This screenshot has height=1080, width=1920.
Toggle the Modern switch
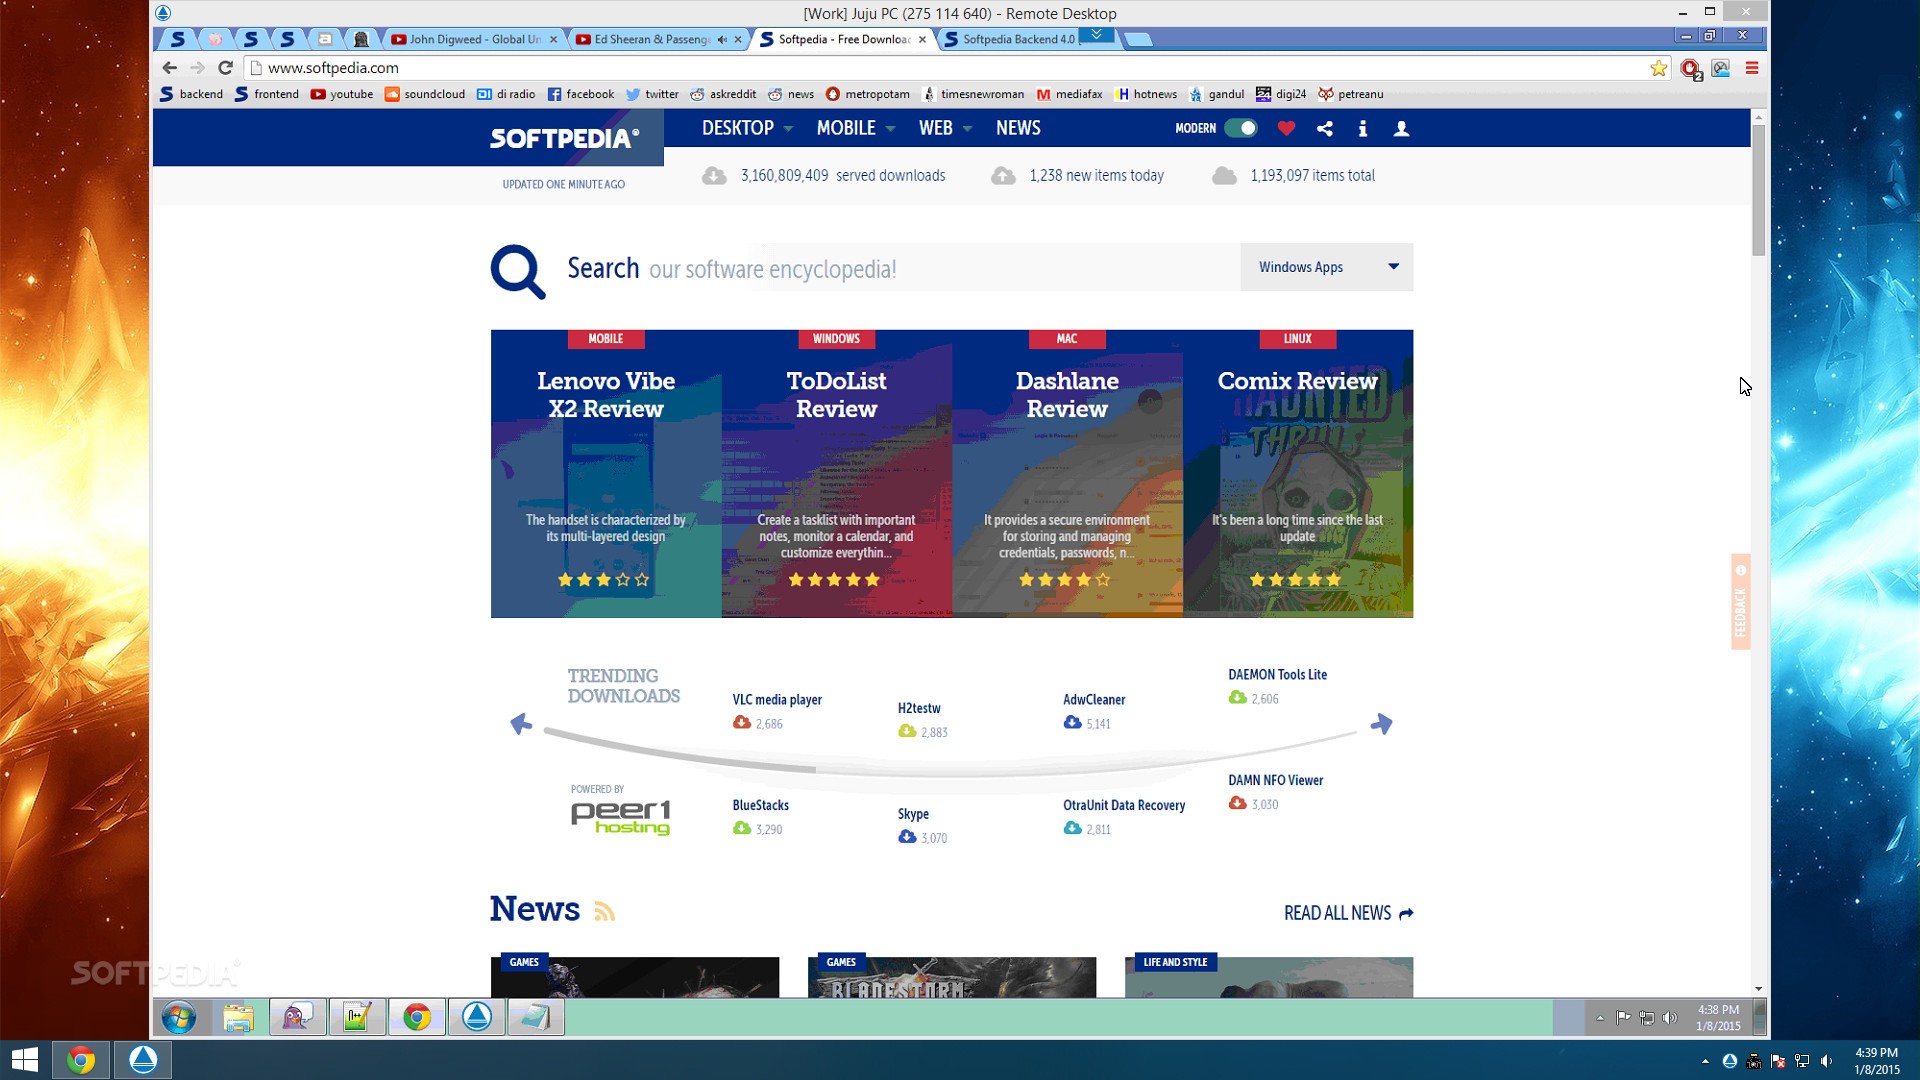tap(1240, 128)
